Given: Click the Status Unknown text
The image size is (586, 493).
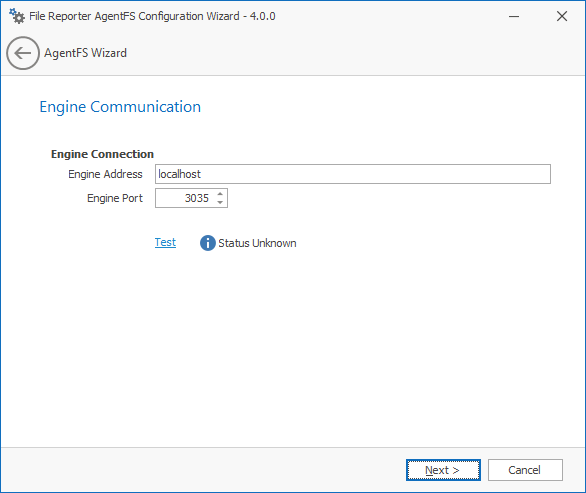Looking at the screenshot, I should click(257, 243).
